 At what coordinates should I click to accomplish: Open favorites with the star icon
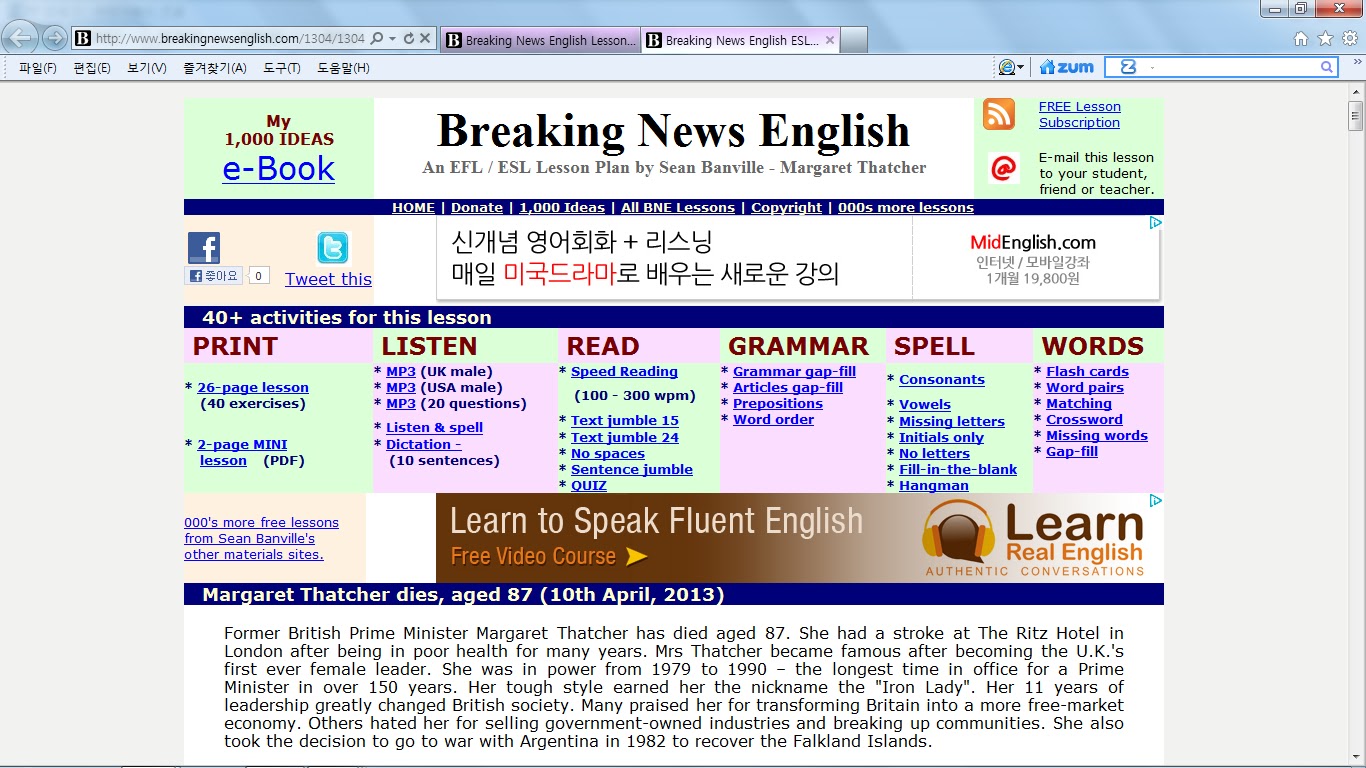pyautogui.click(x=1327, y=39)
